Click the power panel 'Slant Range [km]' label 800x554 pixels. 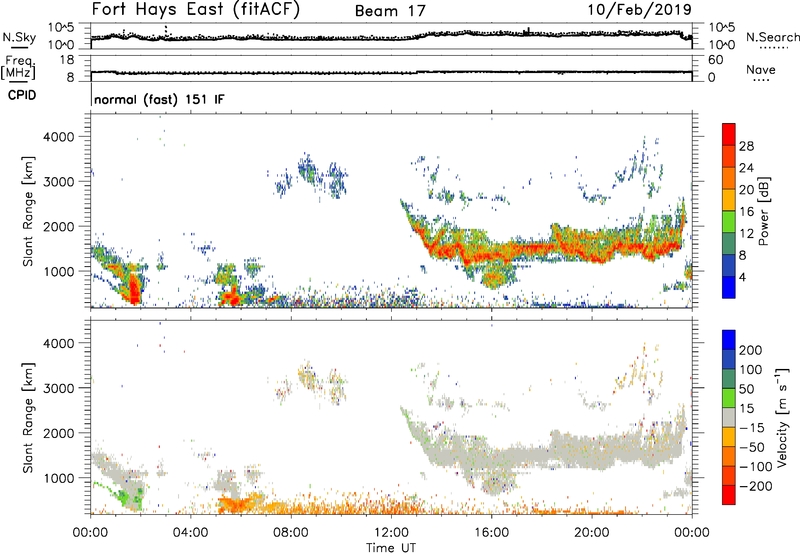click(28, 211)
